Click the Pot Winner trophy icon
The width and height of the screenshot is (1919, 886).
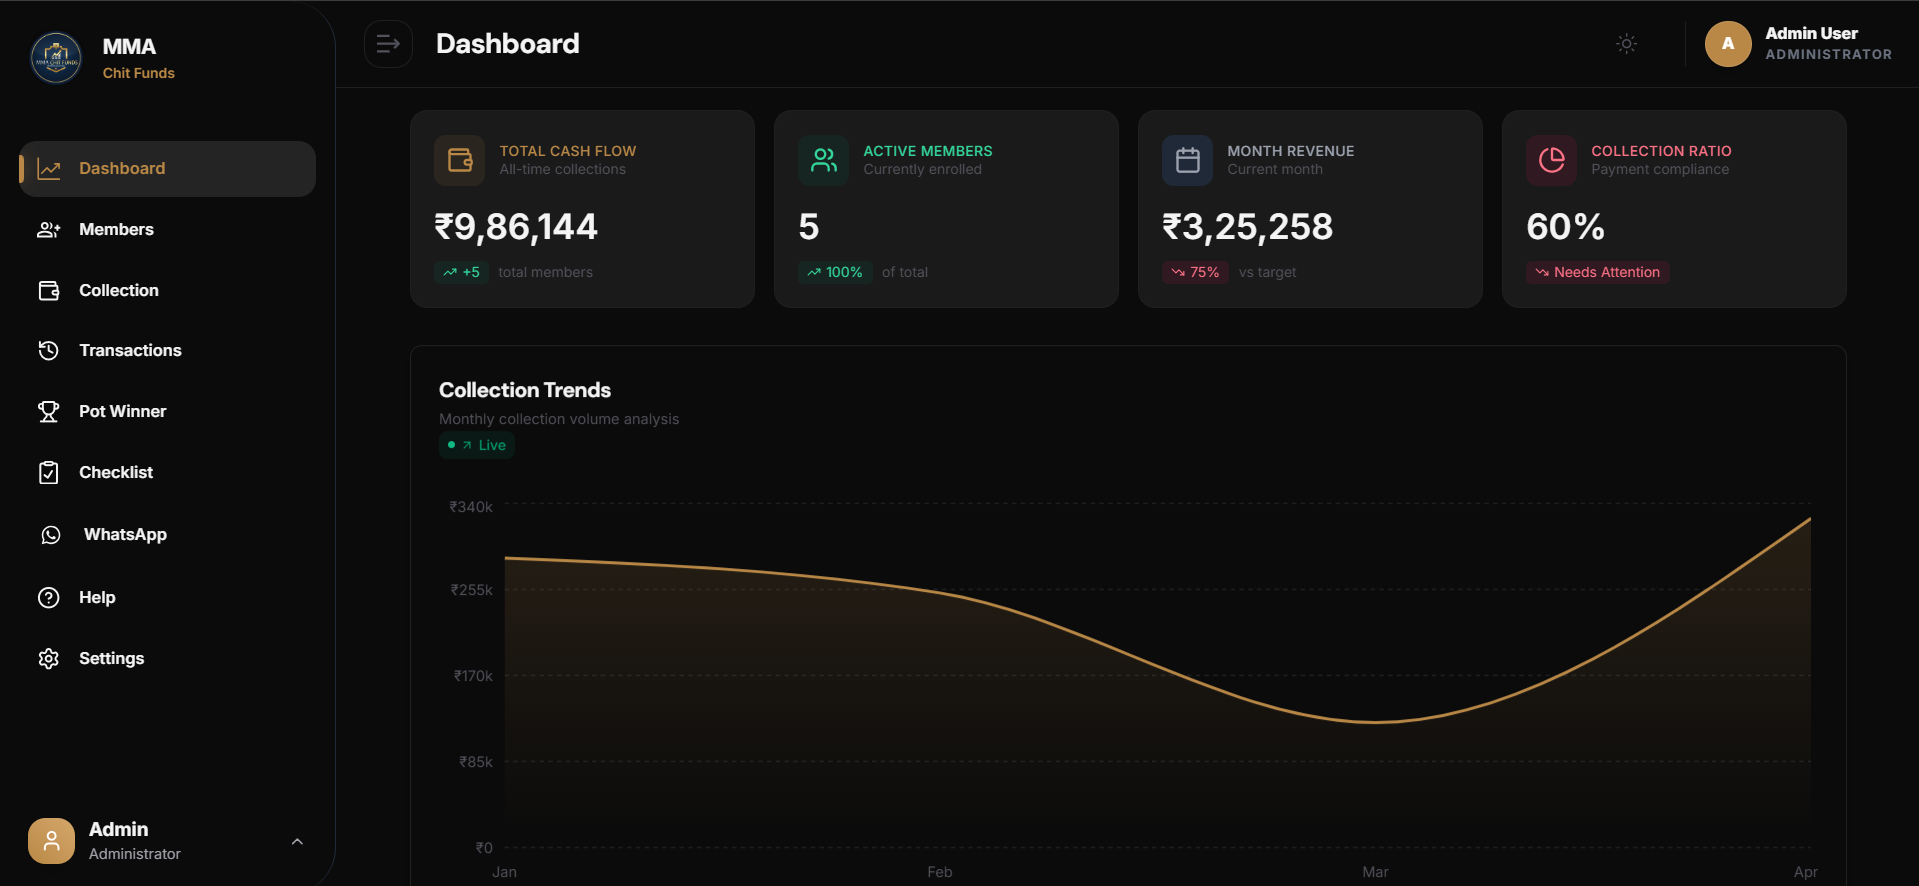coord(49,412)
